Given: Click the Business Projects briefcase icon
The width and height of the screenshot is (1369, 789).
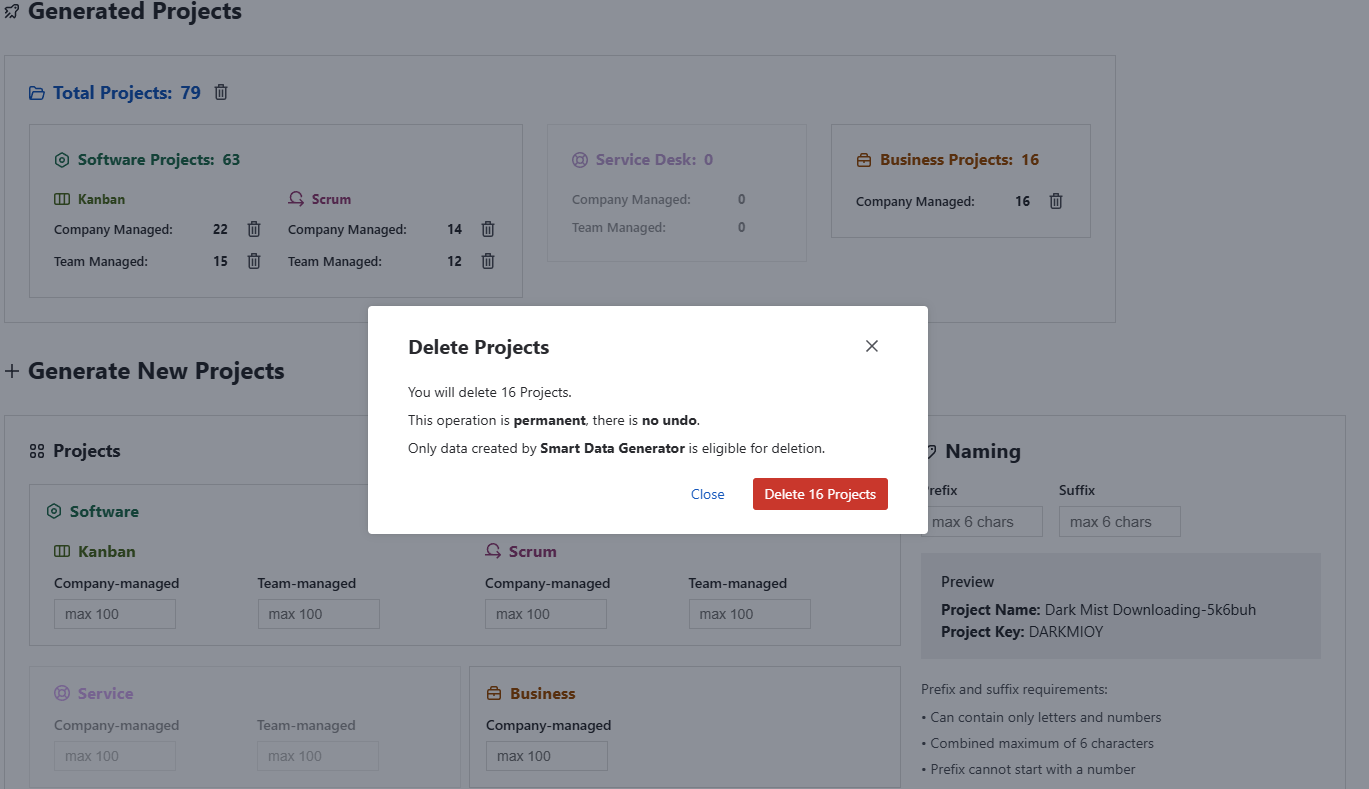Looking at the screenshot, I should click(864, 160).
